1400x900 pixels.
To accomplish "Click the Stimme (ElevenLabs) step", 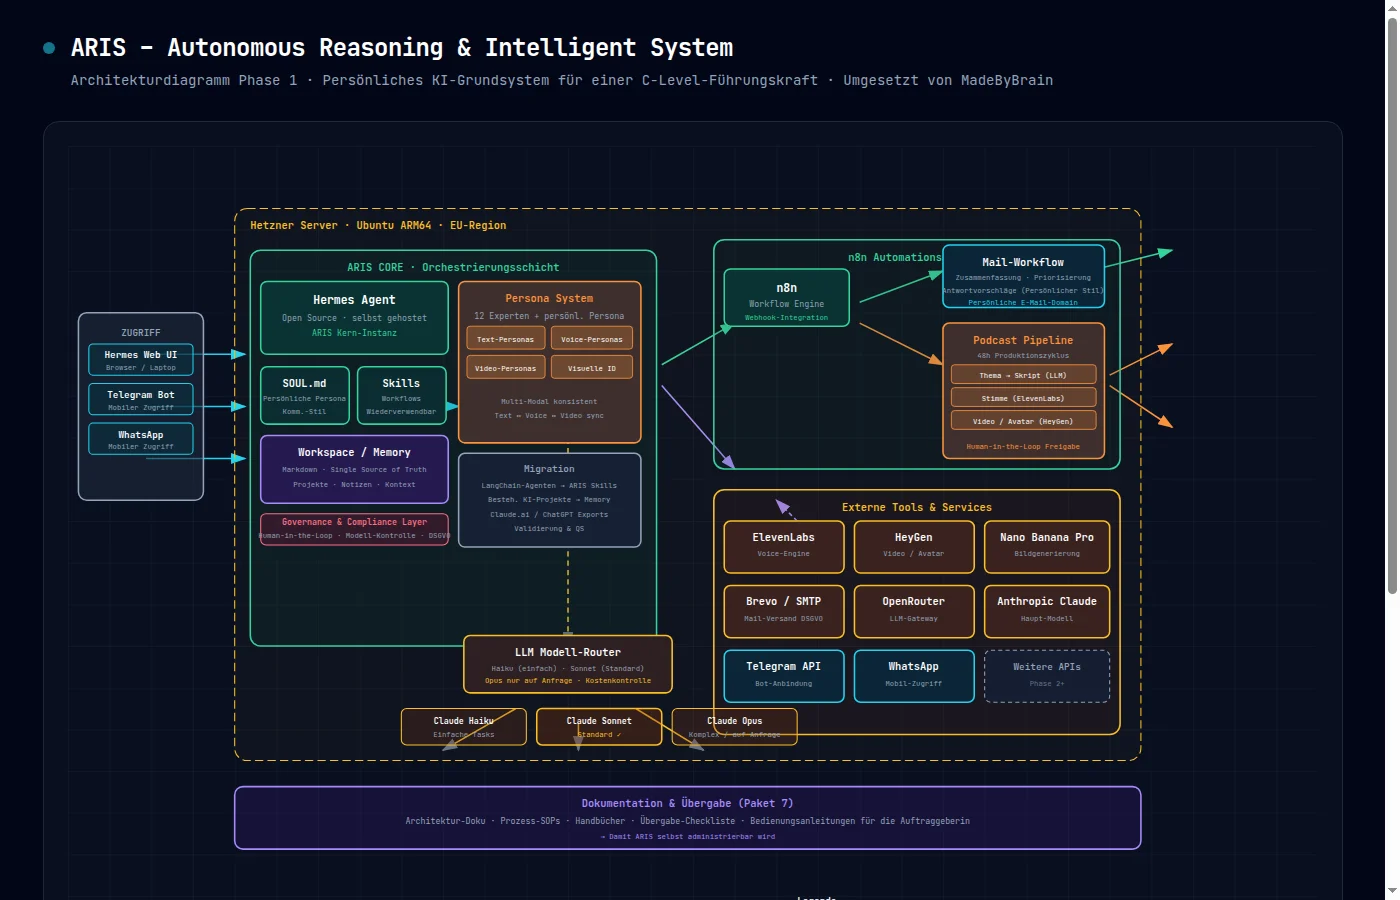I will (1023, 398).
